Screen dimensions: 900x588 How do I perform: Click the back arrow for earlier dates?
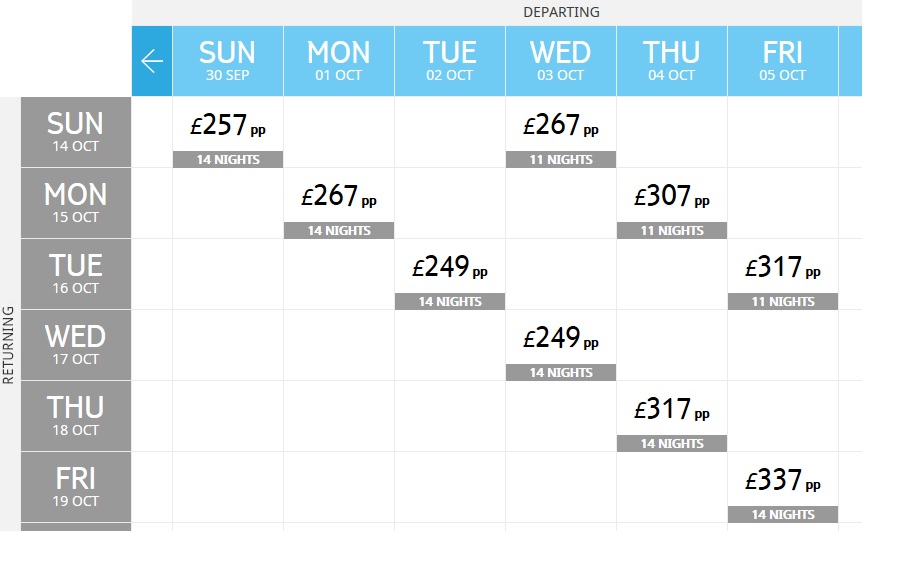pyautogui.click(x=152, y=61)
